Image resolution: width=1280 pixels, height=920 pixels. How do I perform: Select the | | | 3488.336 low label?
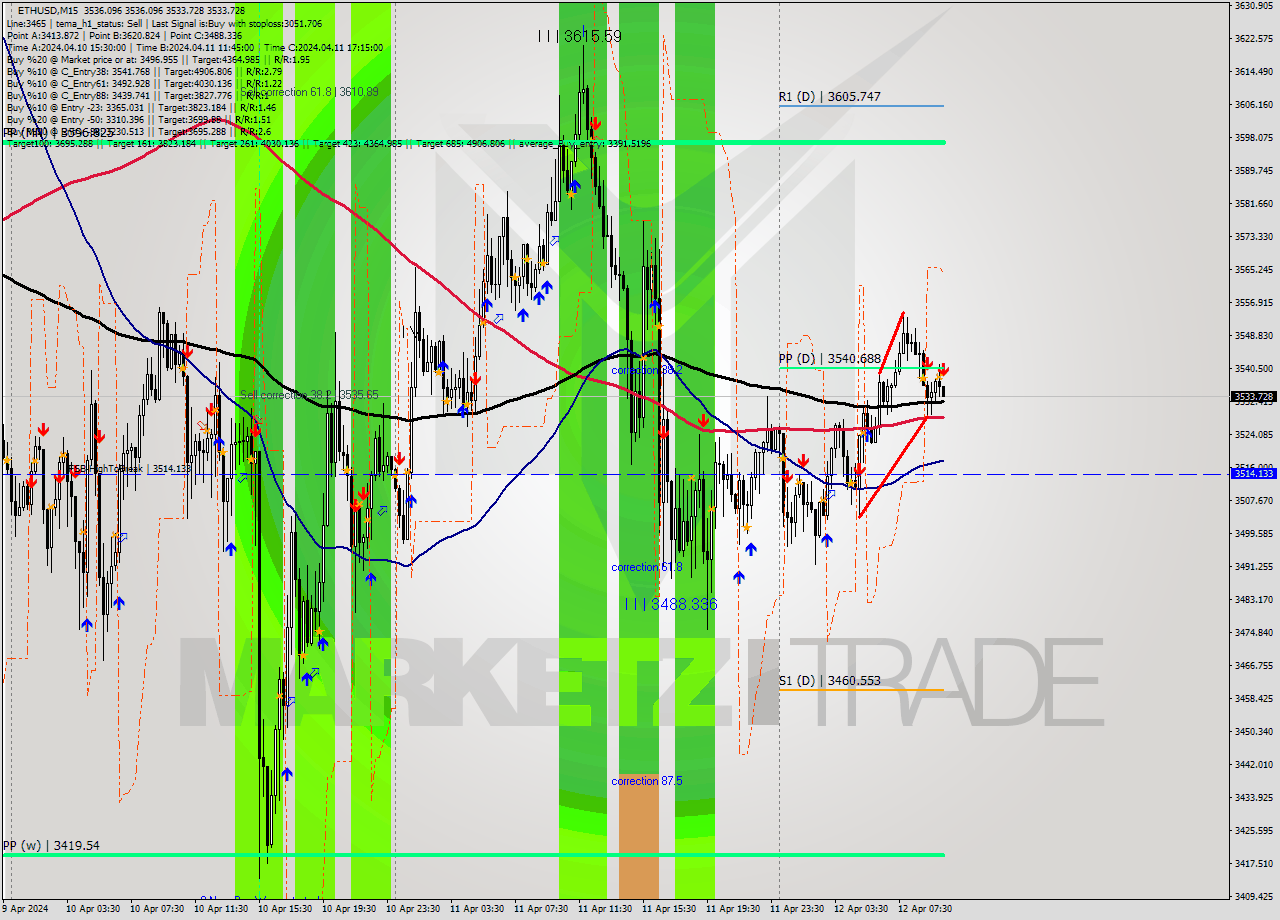point(671,604)
